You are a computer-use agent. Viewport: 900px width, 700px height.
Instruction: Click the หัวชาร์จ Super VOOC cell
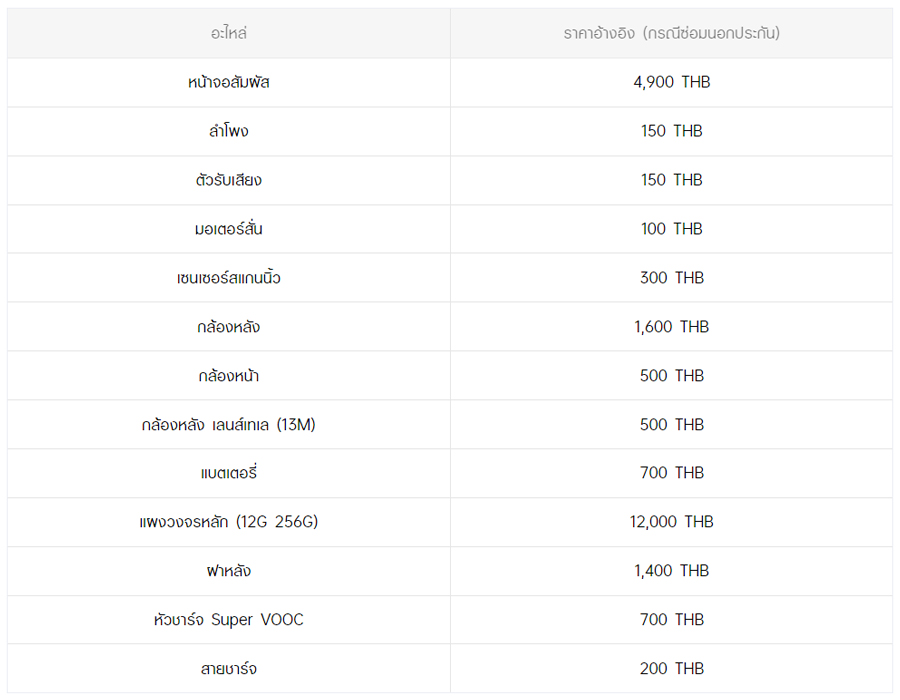[228, 620]
